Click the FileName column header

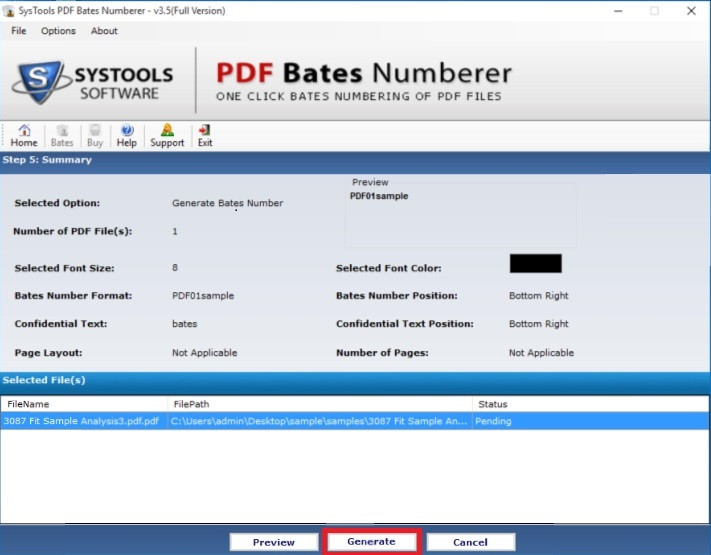[x=84, y=404]
